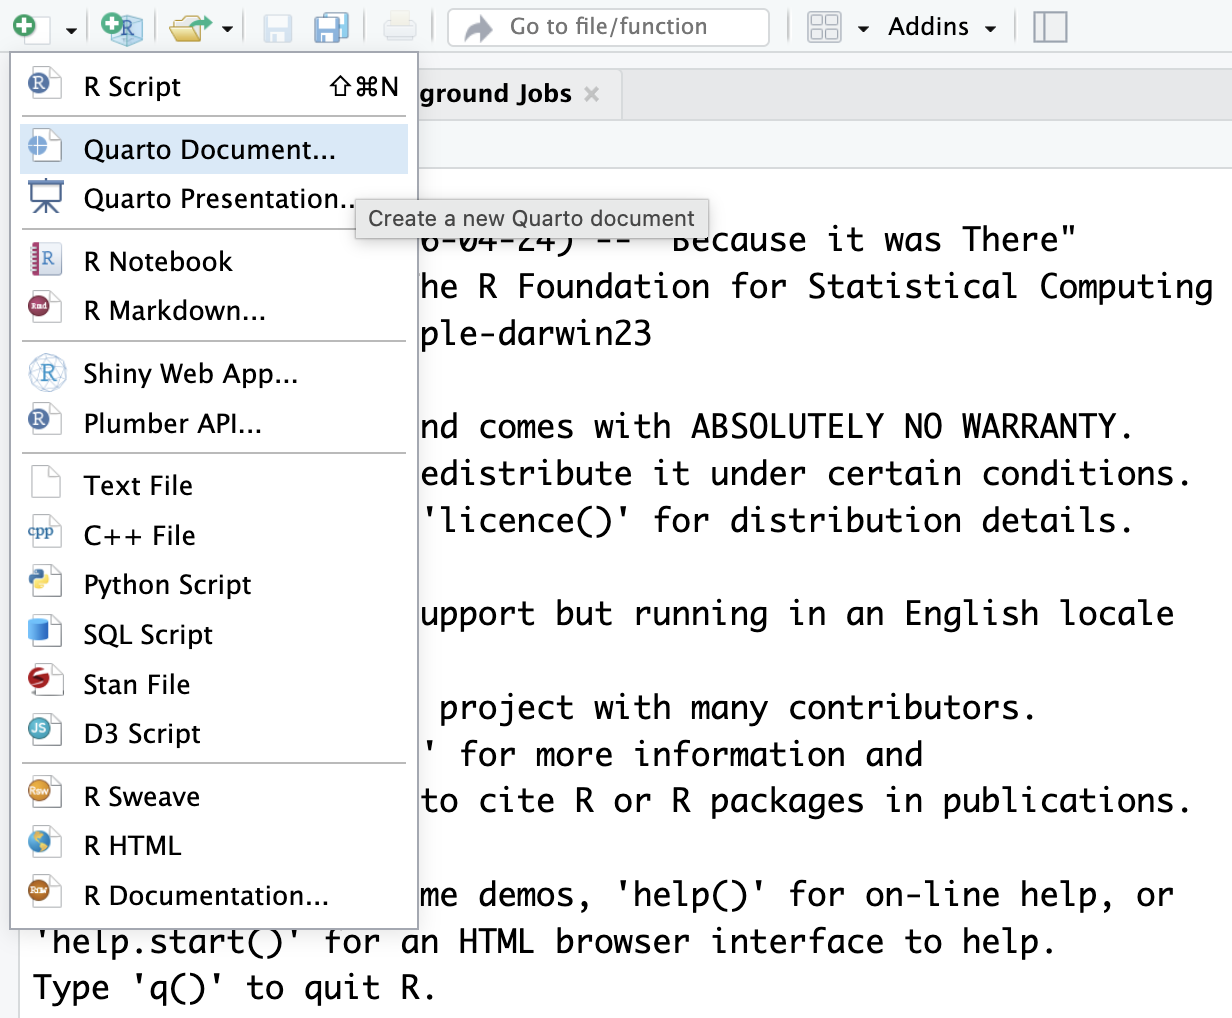Click the R Script file icon
1232x1018 pixels.
pos(45,84)
